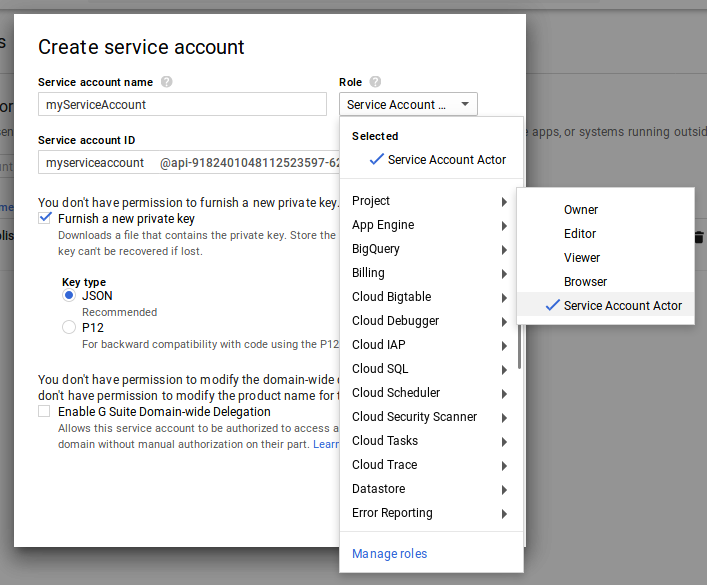The width and height of the screenshot is (707, 585).
Task: Open the Manage roles link
Action: pos(389,554)
